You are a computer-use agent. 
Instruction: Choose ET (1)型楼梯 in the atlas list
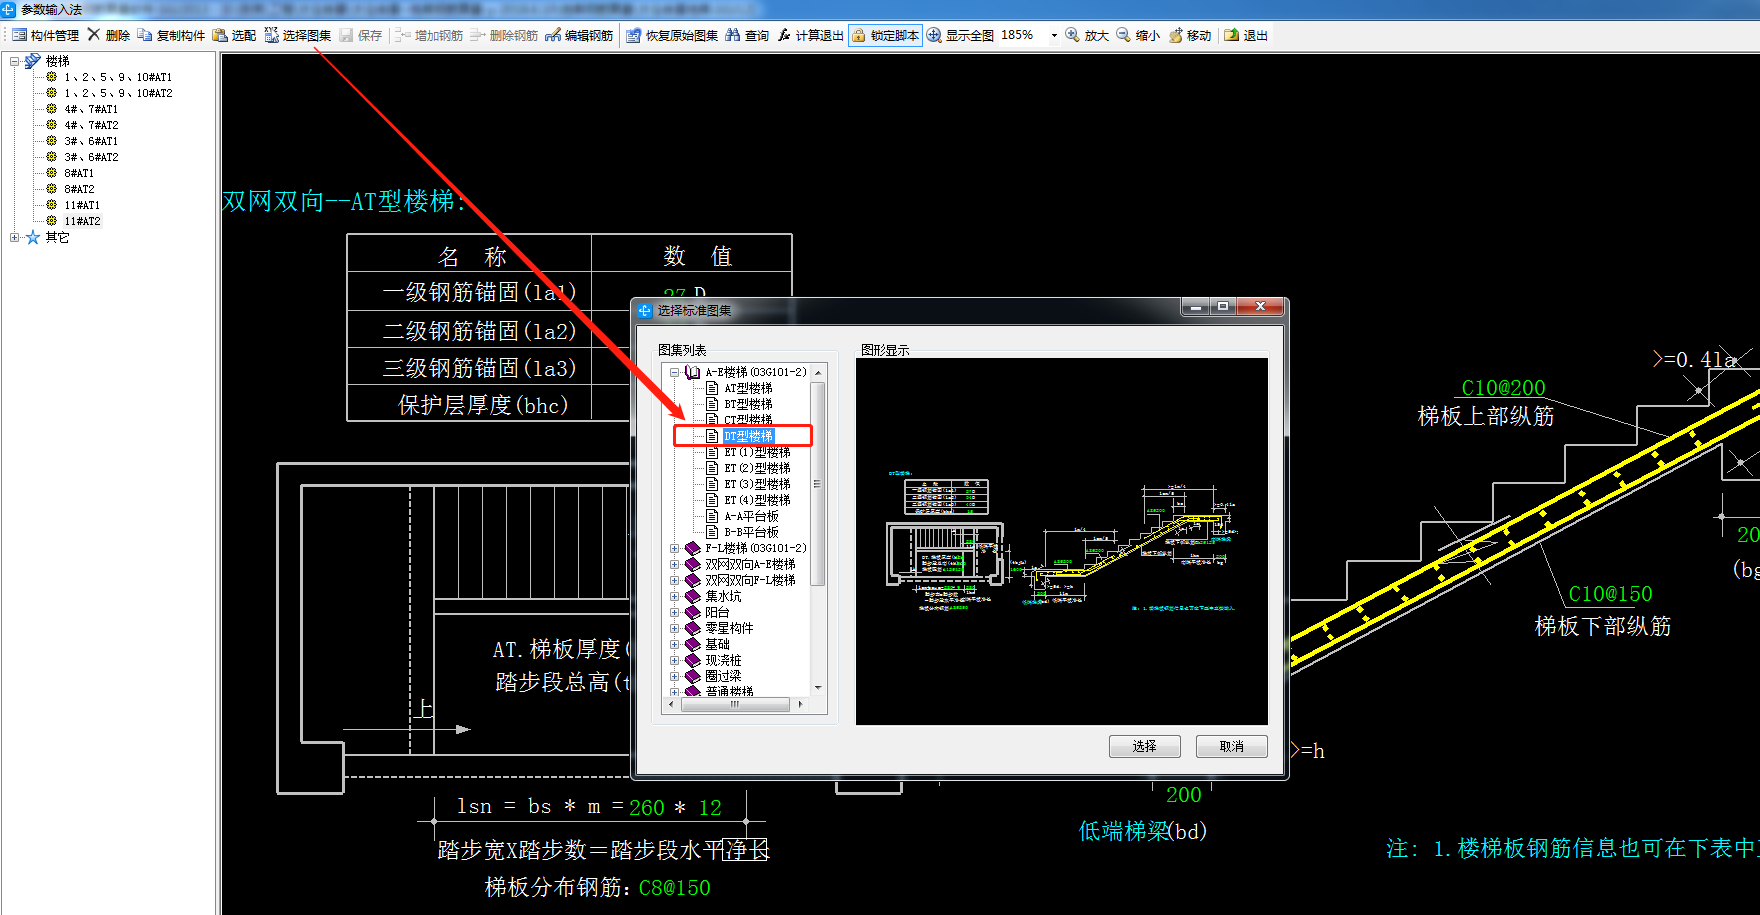click(757, 452)
